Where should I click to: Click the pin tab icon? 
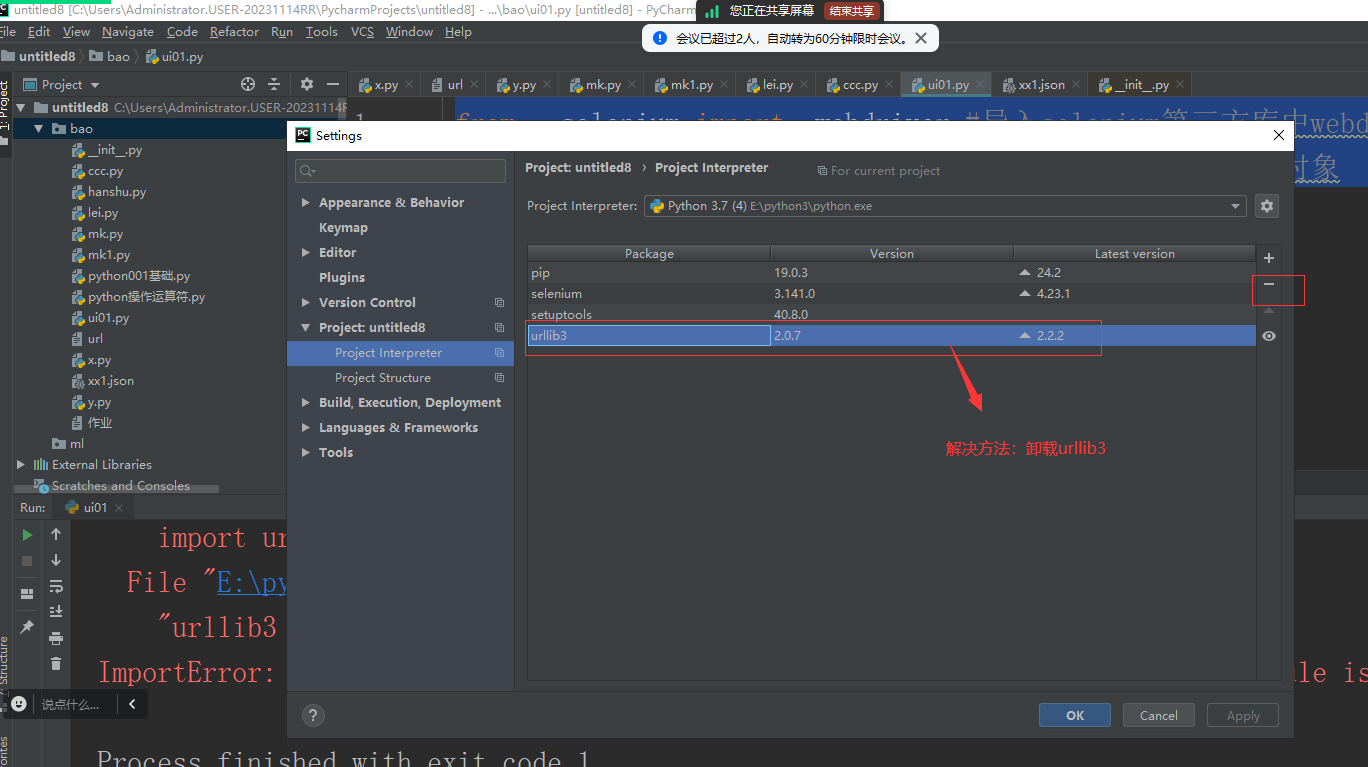pos(28,627)
